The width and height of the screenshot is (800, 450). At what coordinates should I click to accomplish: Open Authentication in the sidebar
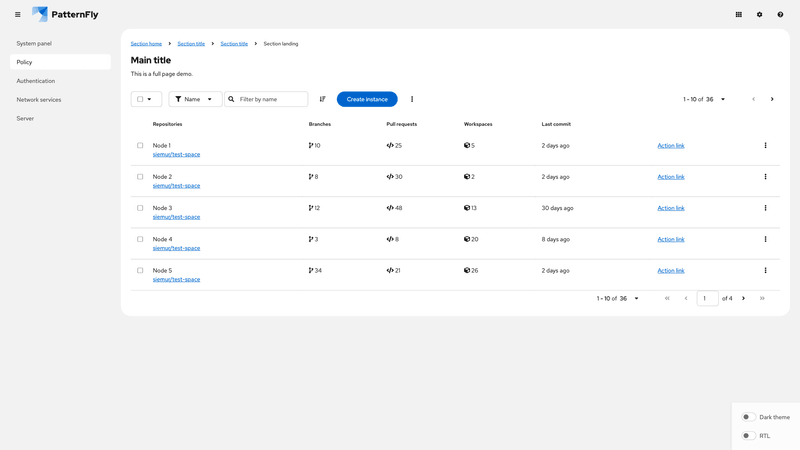[x=60, y=81]
